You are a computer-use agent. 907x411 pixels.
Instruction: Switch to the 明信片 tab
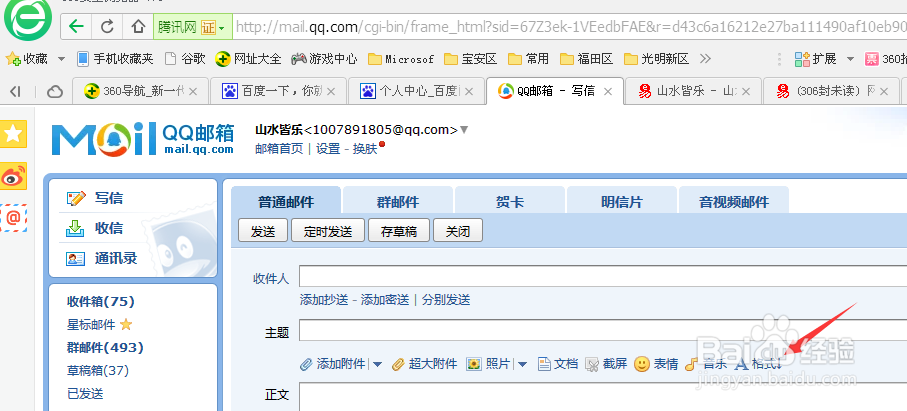click(622, 202)
